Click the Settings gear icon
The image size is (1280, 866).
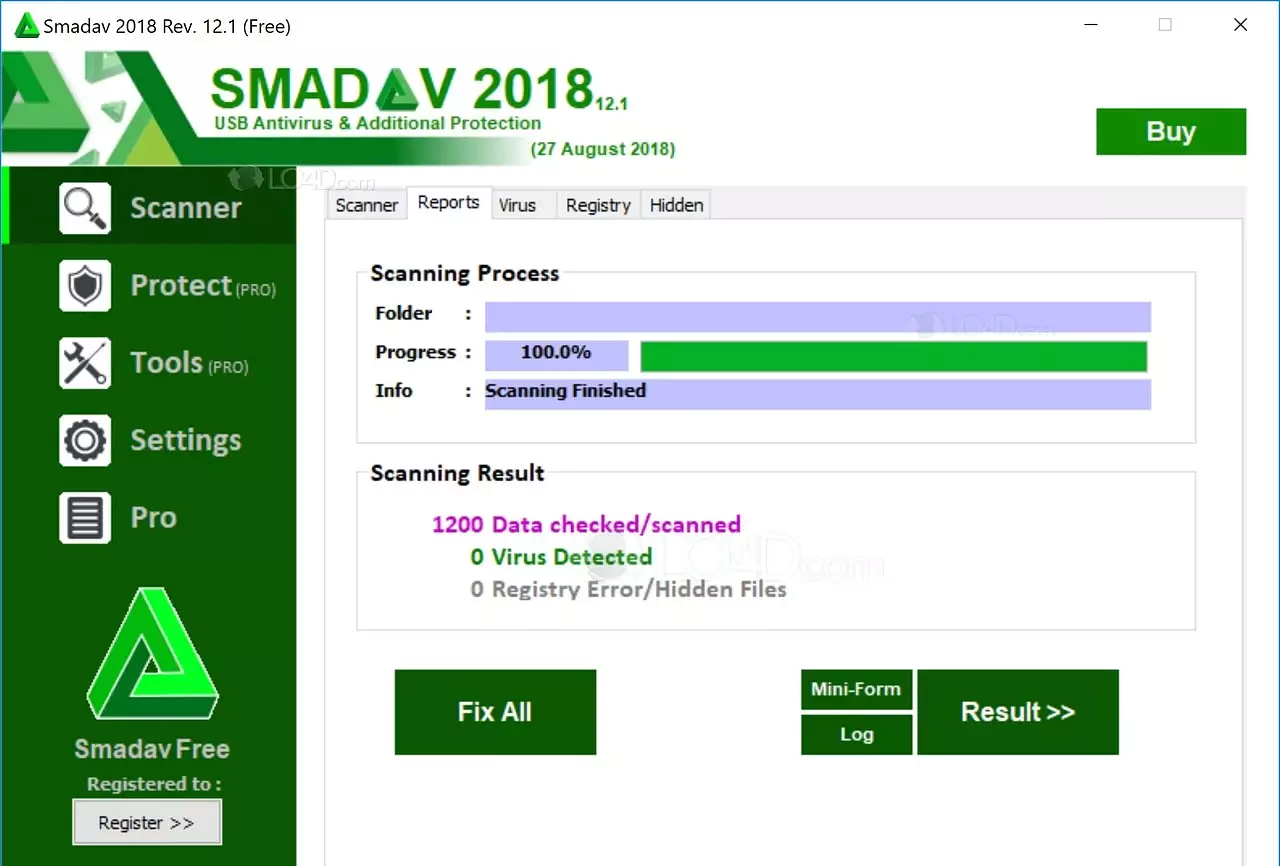pos(85,440)
